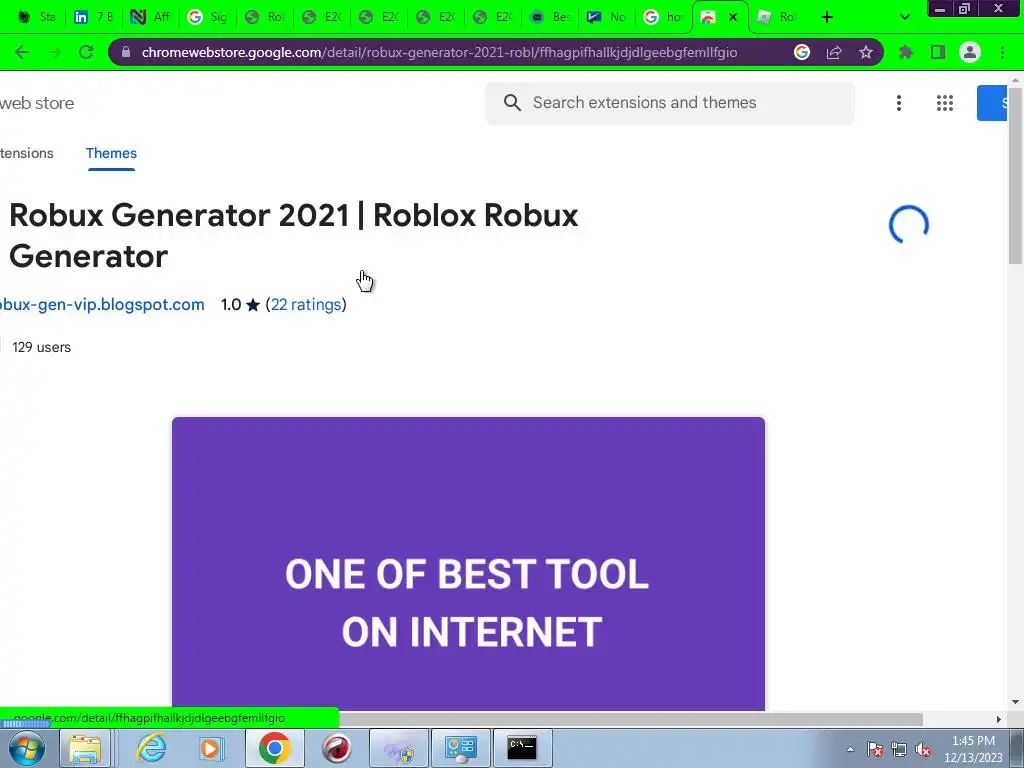Open the Chrome three-dot menu
The height and width of the screenshot is (768, 1024).
pyautogui.click(x=1002, y=52)
